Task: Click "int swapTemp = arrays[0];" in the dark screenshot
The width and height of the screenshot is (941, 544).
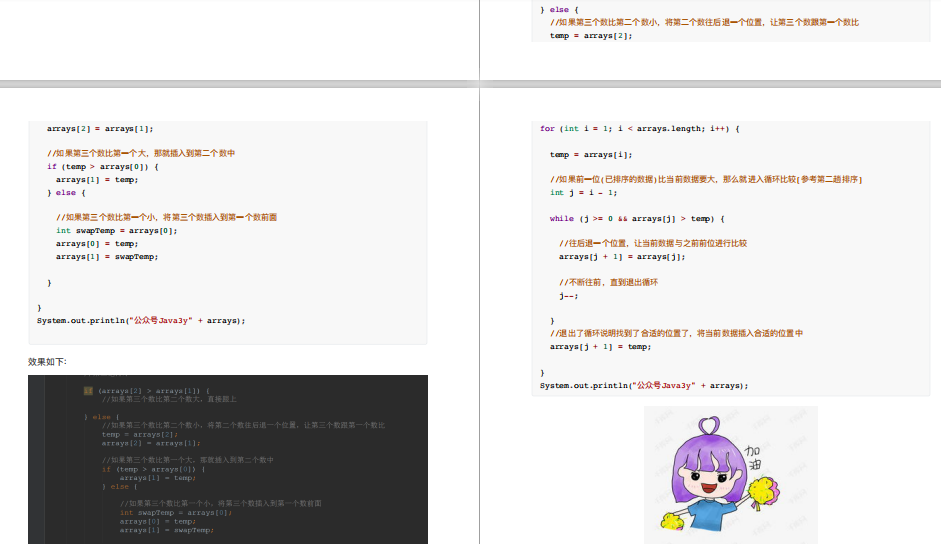Action: coord(176,513)
